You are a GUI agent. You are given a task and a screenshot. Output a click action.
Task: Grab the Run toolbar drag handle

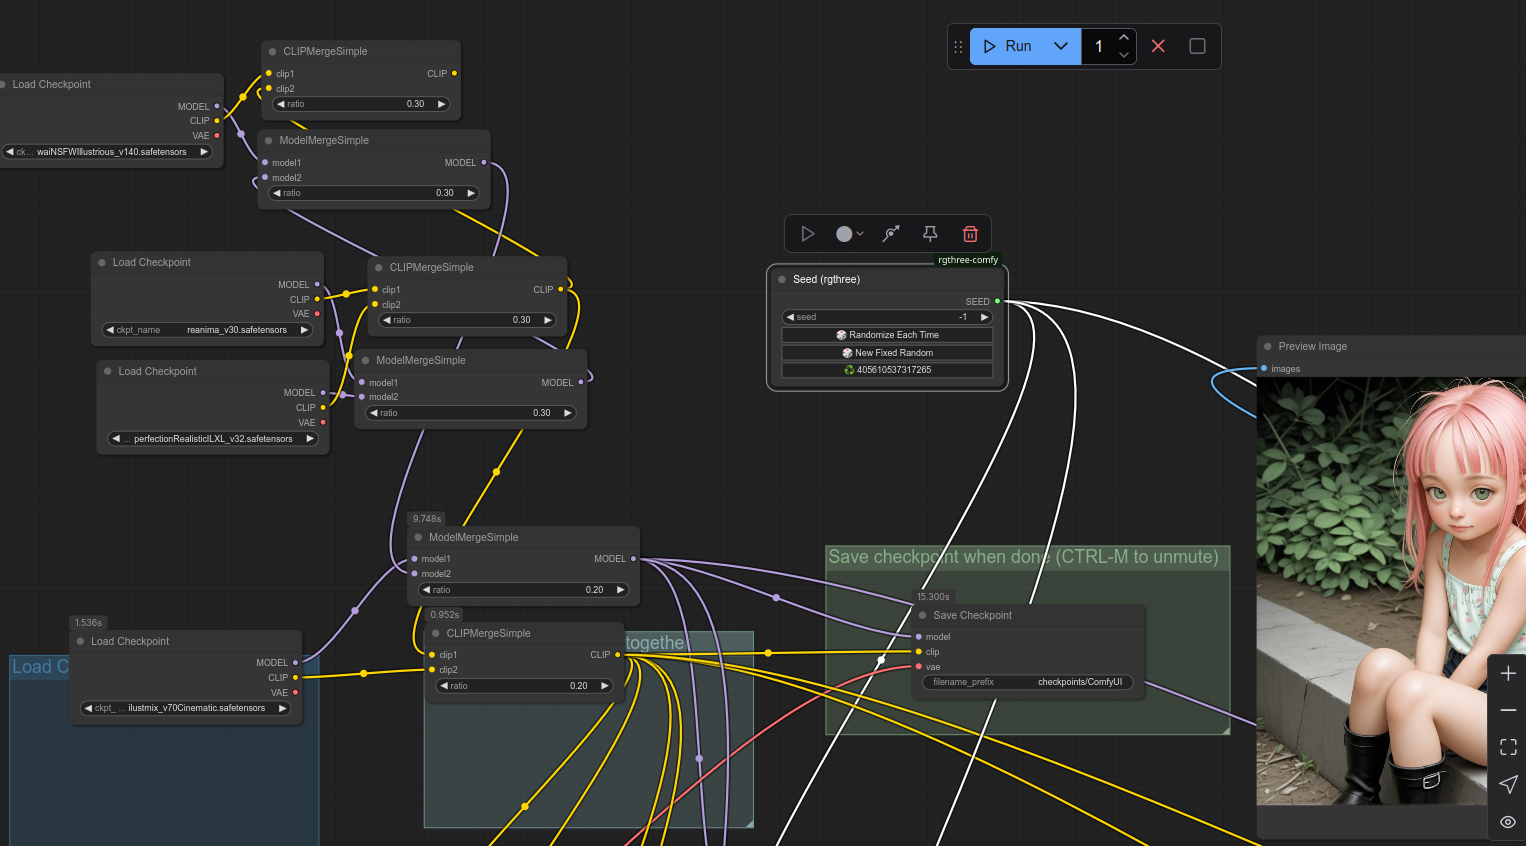click(958, 47)
